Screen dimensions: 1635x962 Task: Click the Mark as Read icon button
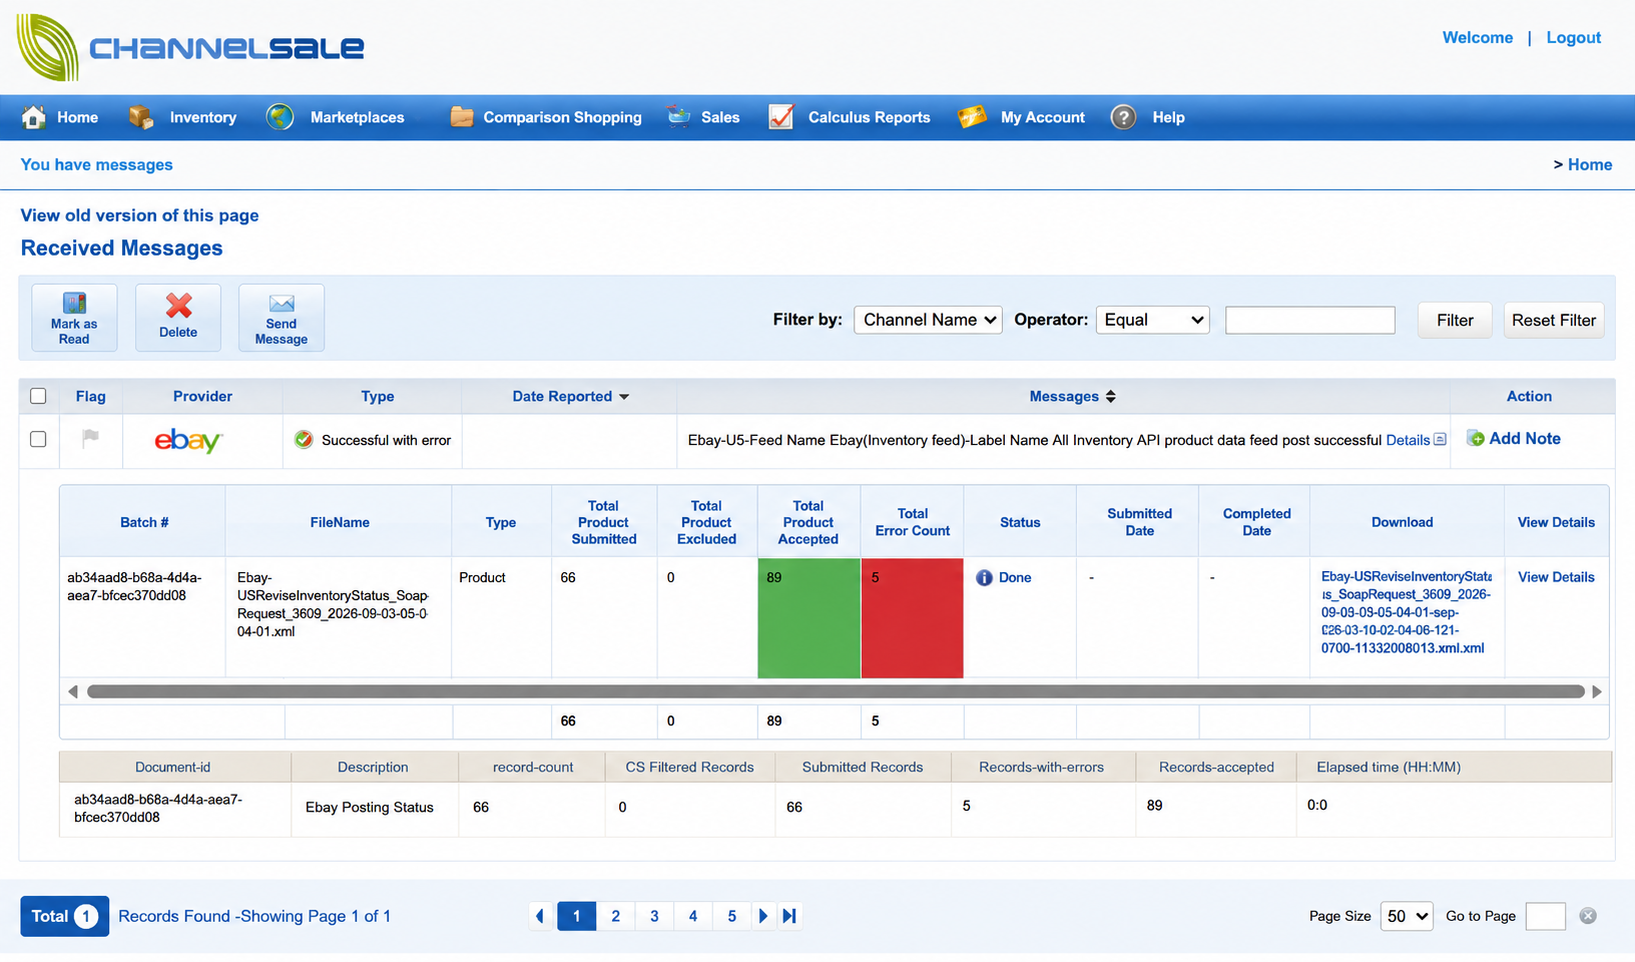tap(74, 303)
